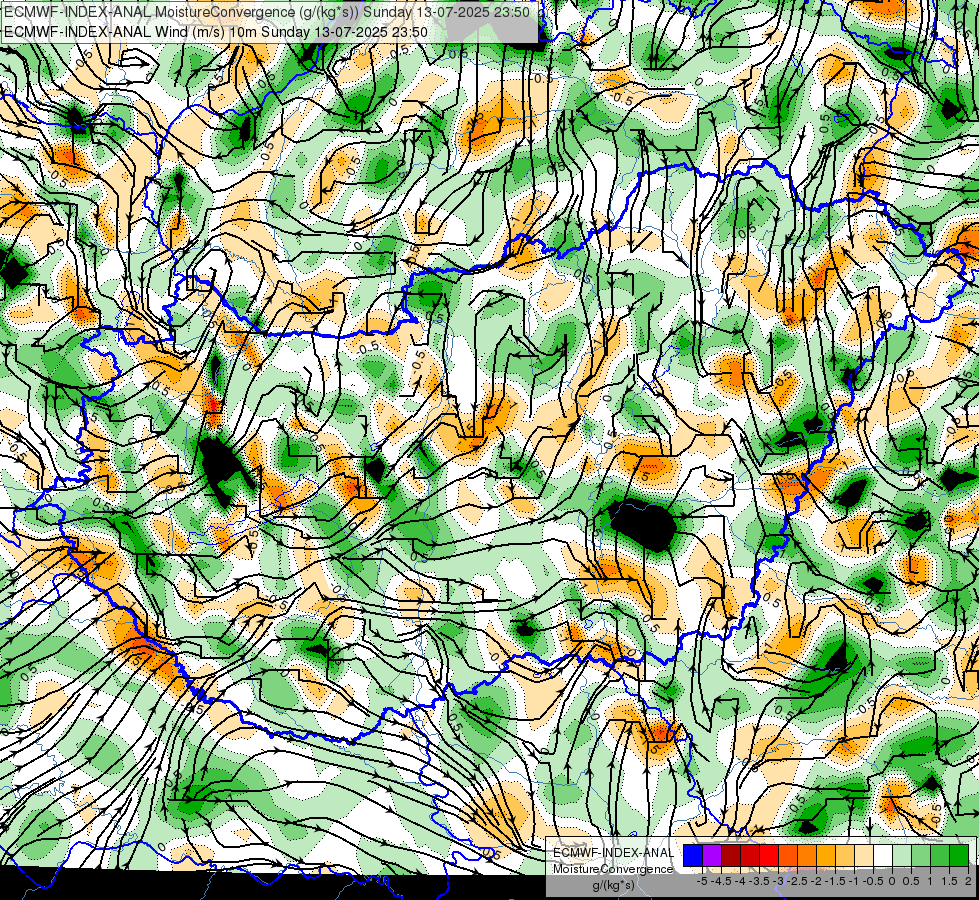Screen dimensions: 979x900
Task: Click the darkest green legend swatch above 2
Action: [959, 856]
